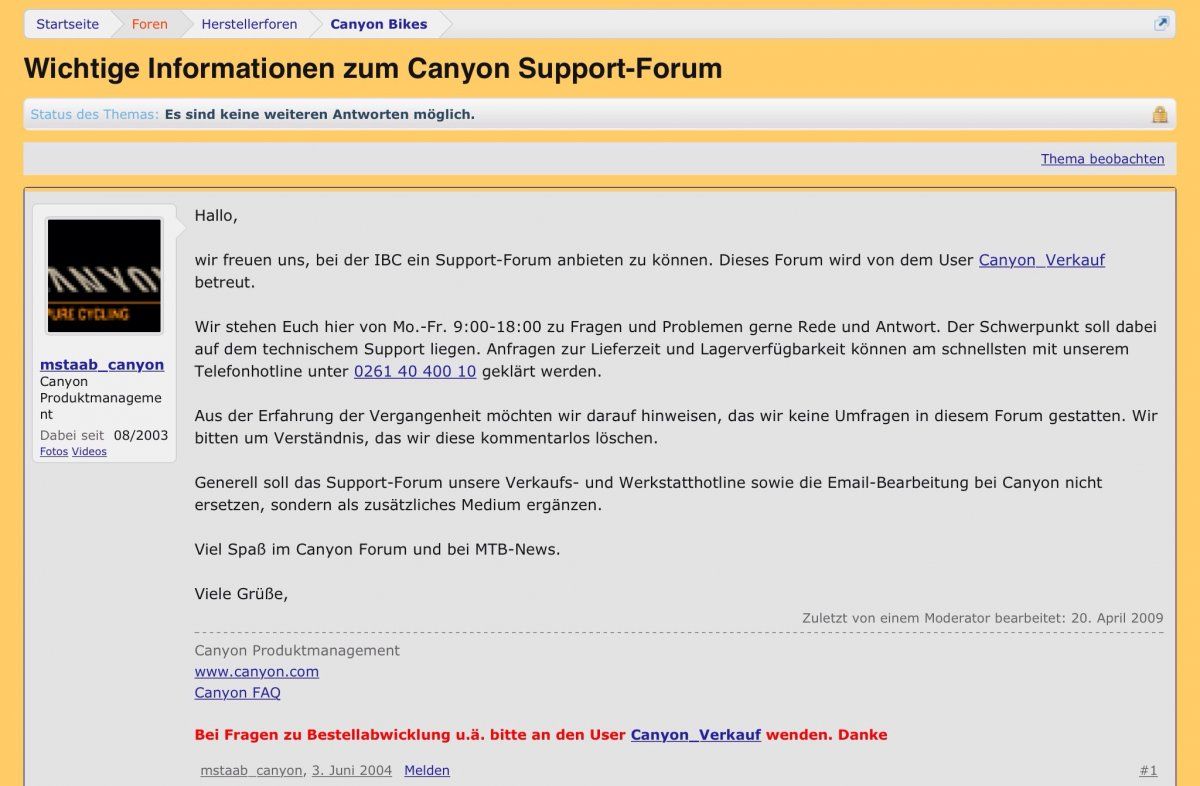Image resolution: width=1200 pixels, height=786 pixels.
Task: Open the Canyon FAQ link
Action: point(237,693)
